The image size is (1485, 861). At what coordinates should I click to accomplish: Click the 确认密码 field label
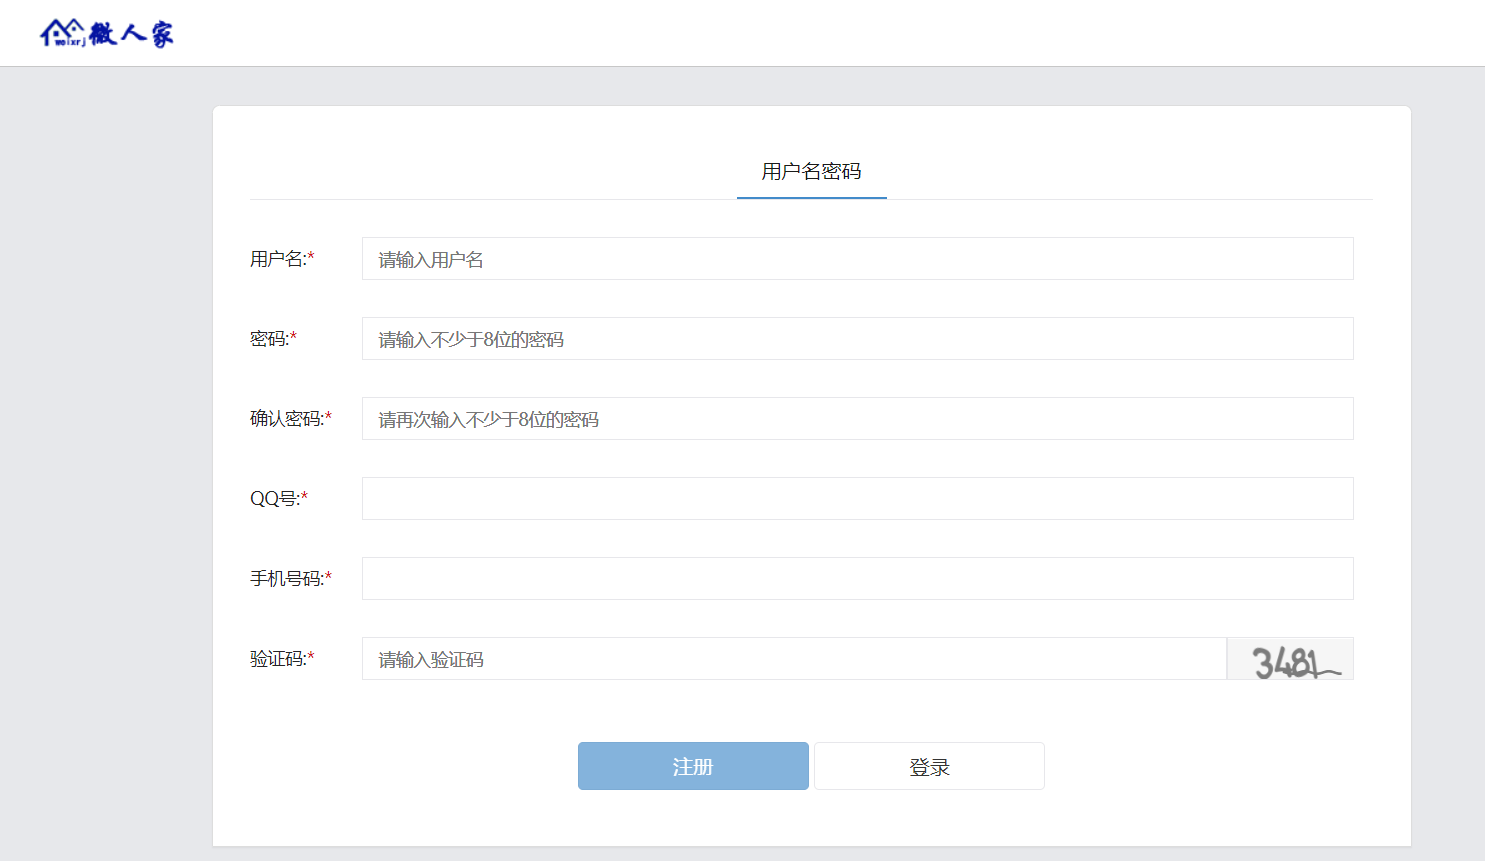(x=285, y=419)
